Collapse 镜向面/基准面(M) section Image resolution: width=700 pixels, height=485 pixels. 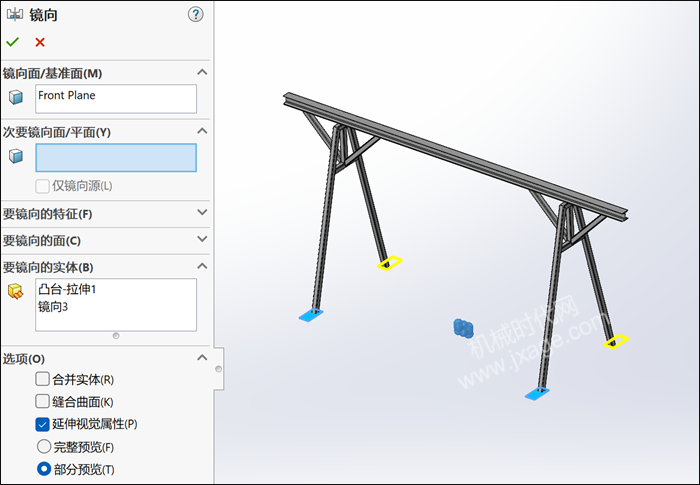point(202,72)
